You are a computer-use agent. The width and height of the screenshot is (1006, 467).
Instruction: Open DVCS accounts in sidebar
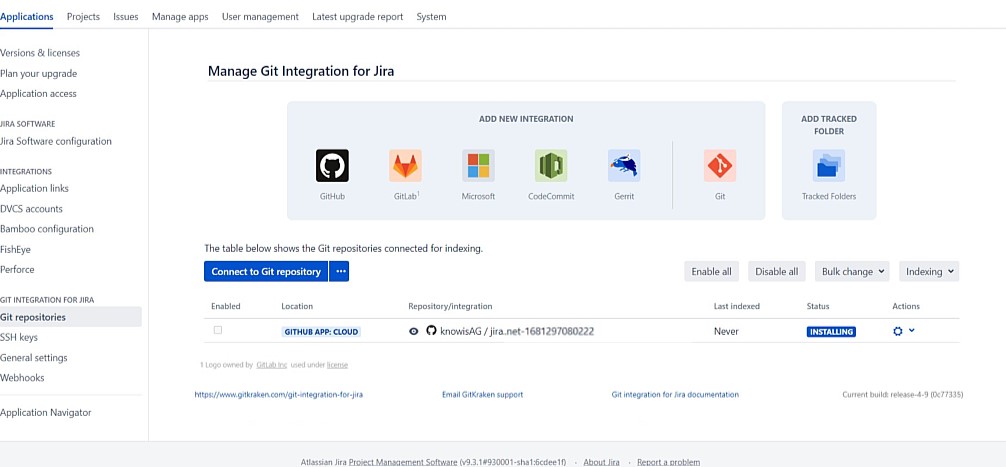31,208
